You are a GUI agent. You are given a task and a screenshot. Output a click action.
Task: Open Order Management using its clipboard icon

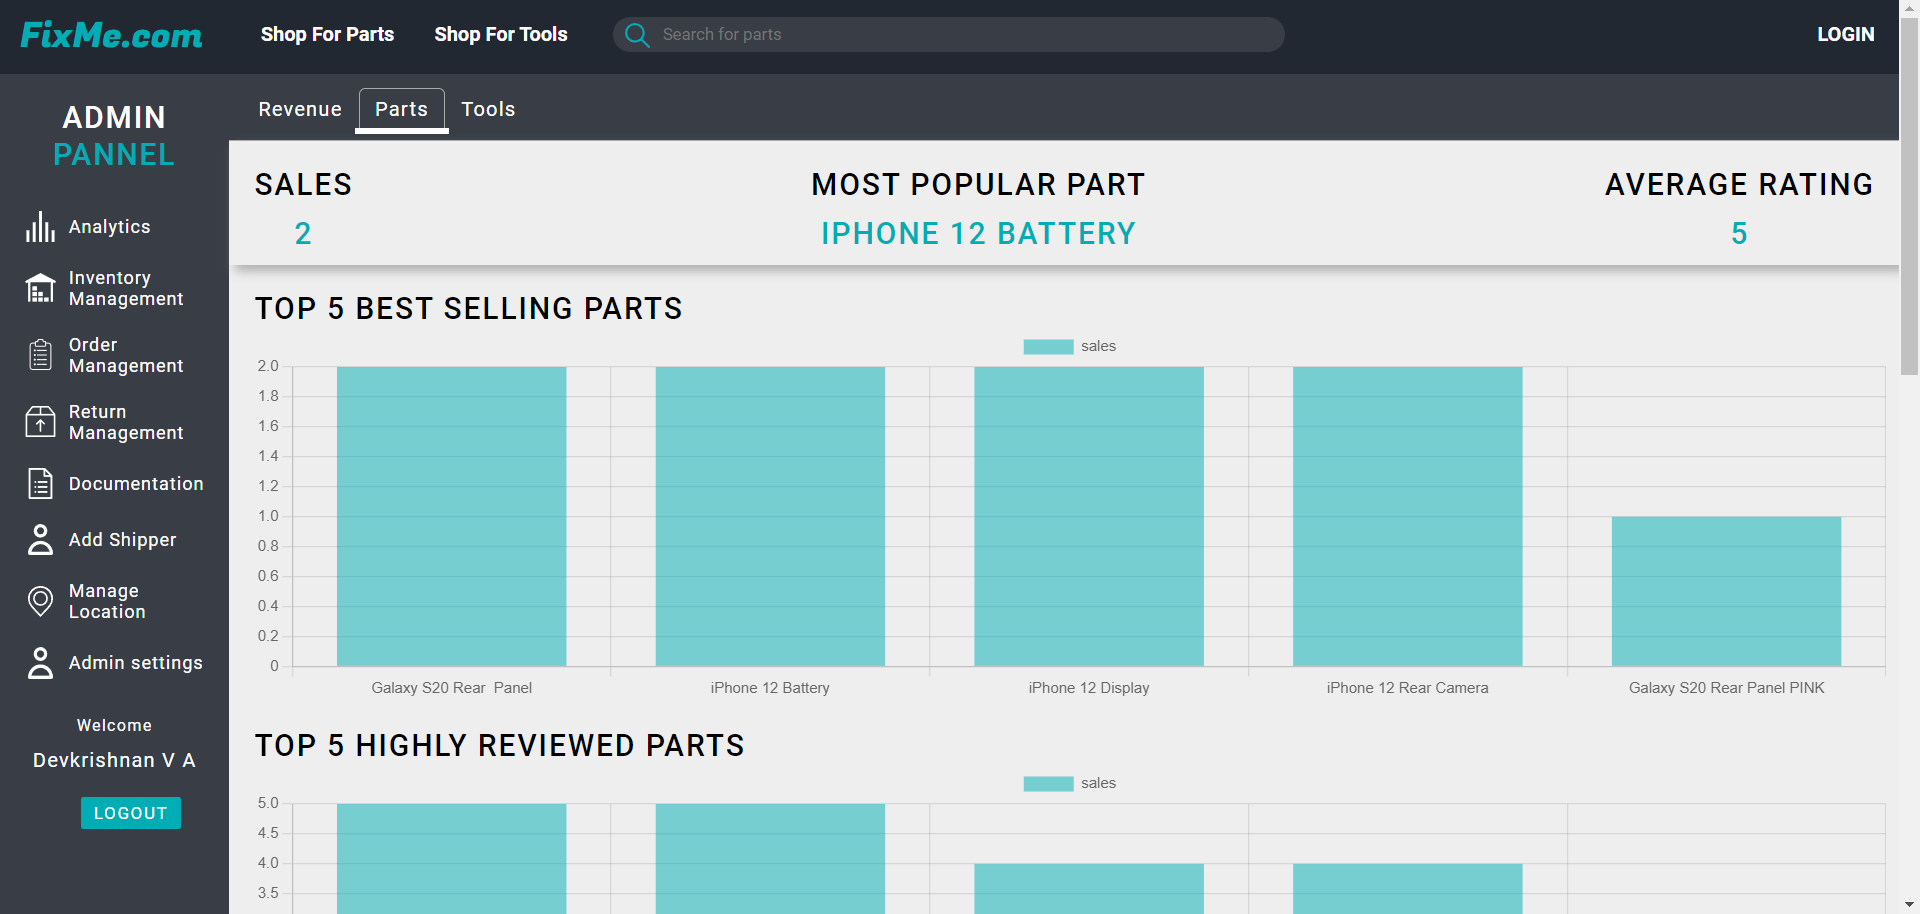click(40, 355)
